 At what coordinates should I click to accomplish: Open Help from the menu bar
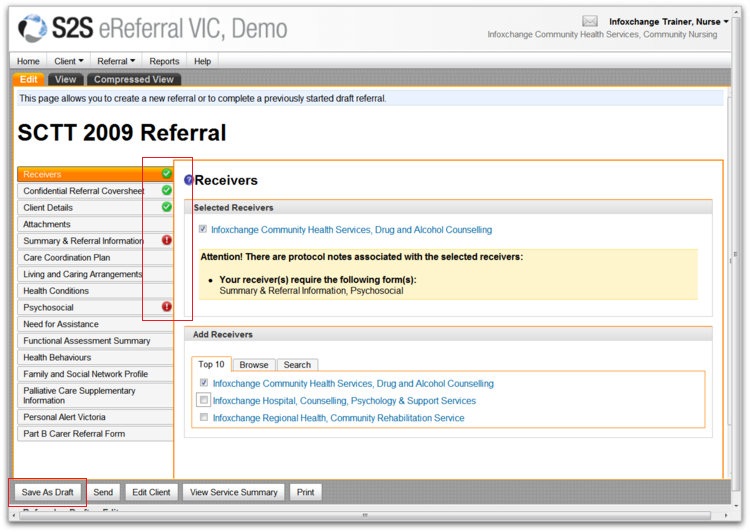coord(202,61)
